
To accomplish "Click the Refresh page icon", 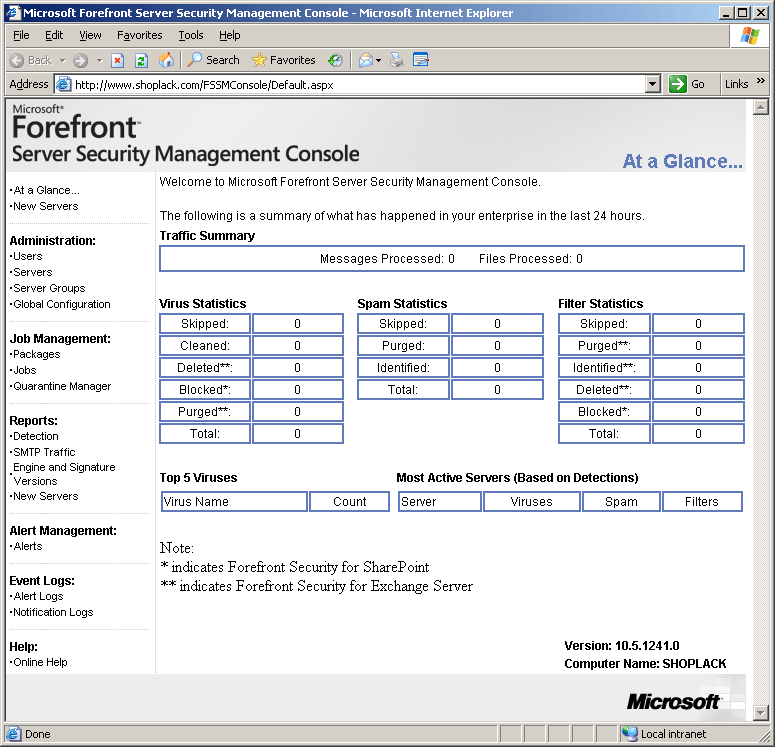I will [x=141, y=60].
